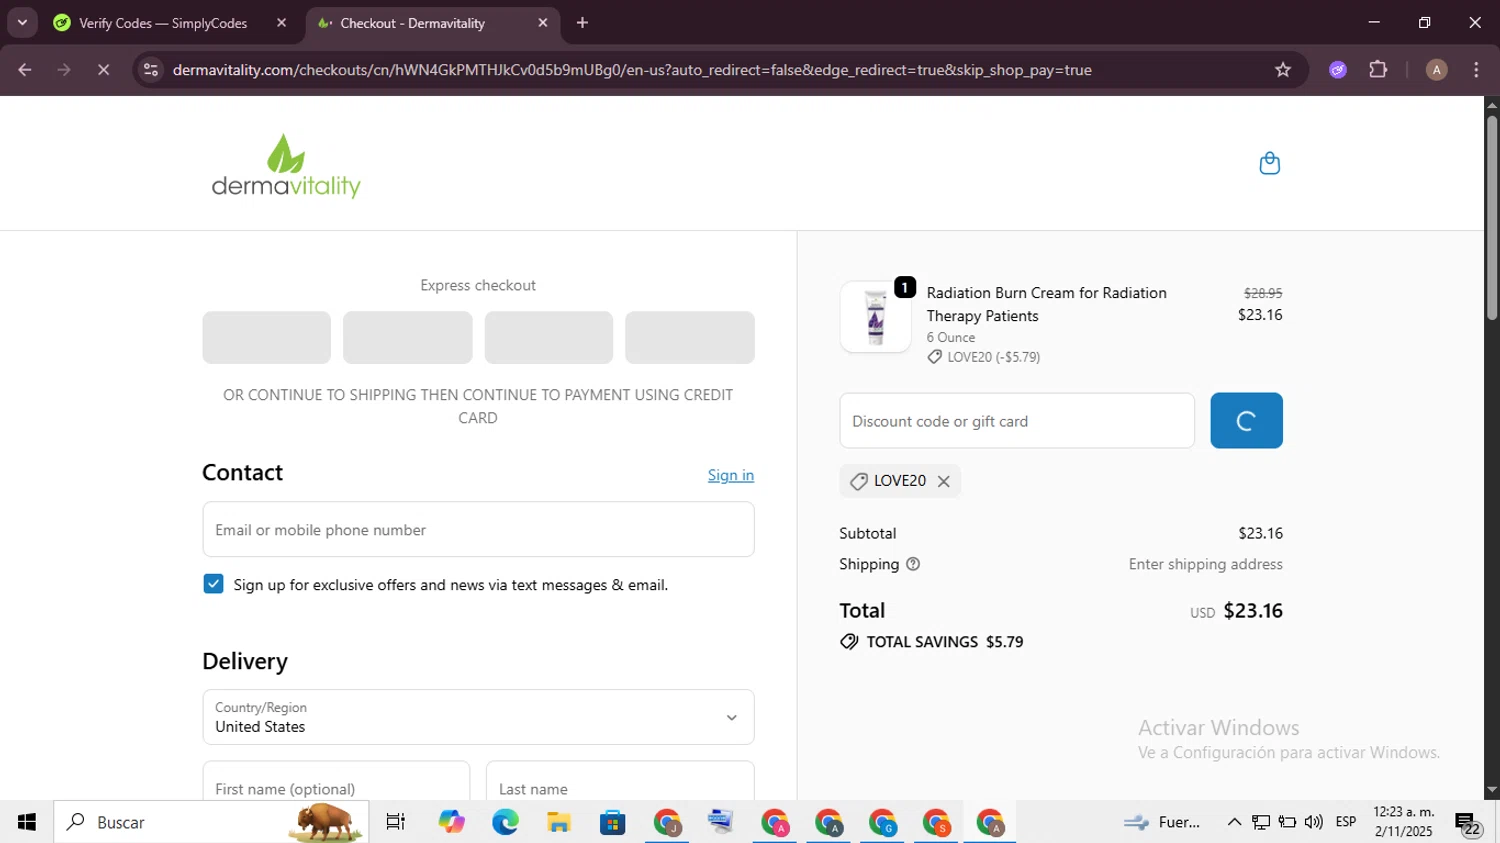View site information icon in address bar
This screenshot has width=1500, height=843.
[x=151, y=70]
